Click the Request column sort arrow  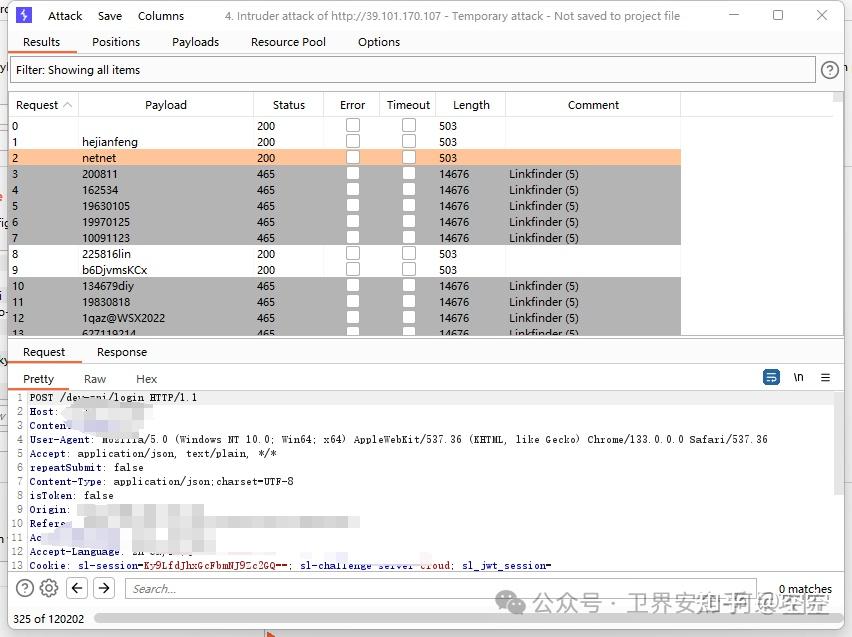point(67,104)
